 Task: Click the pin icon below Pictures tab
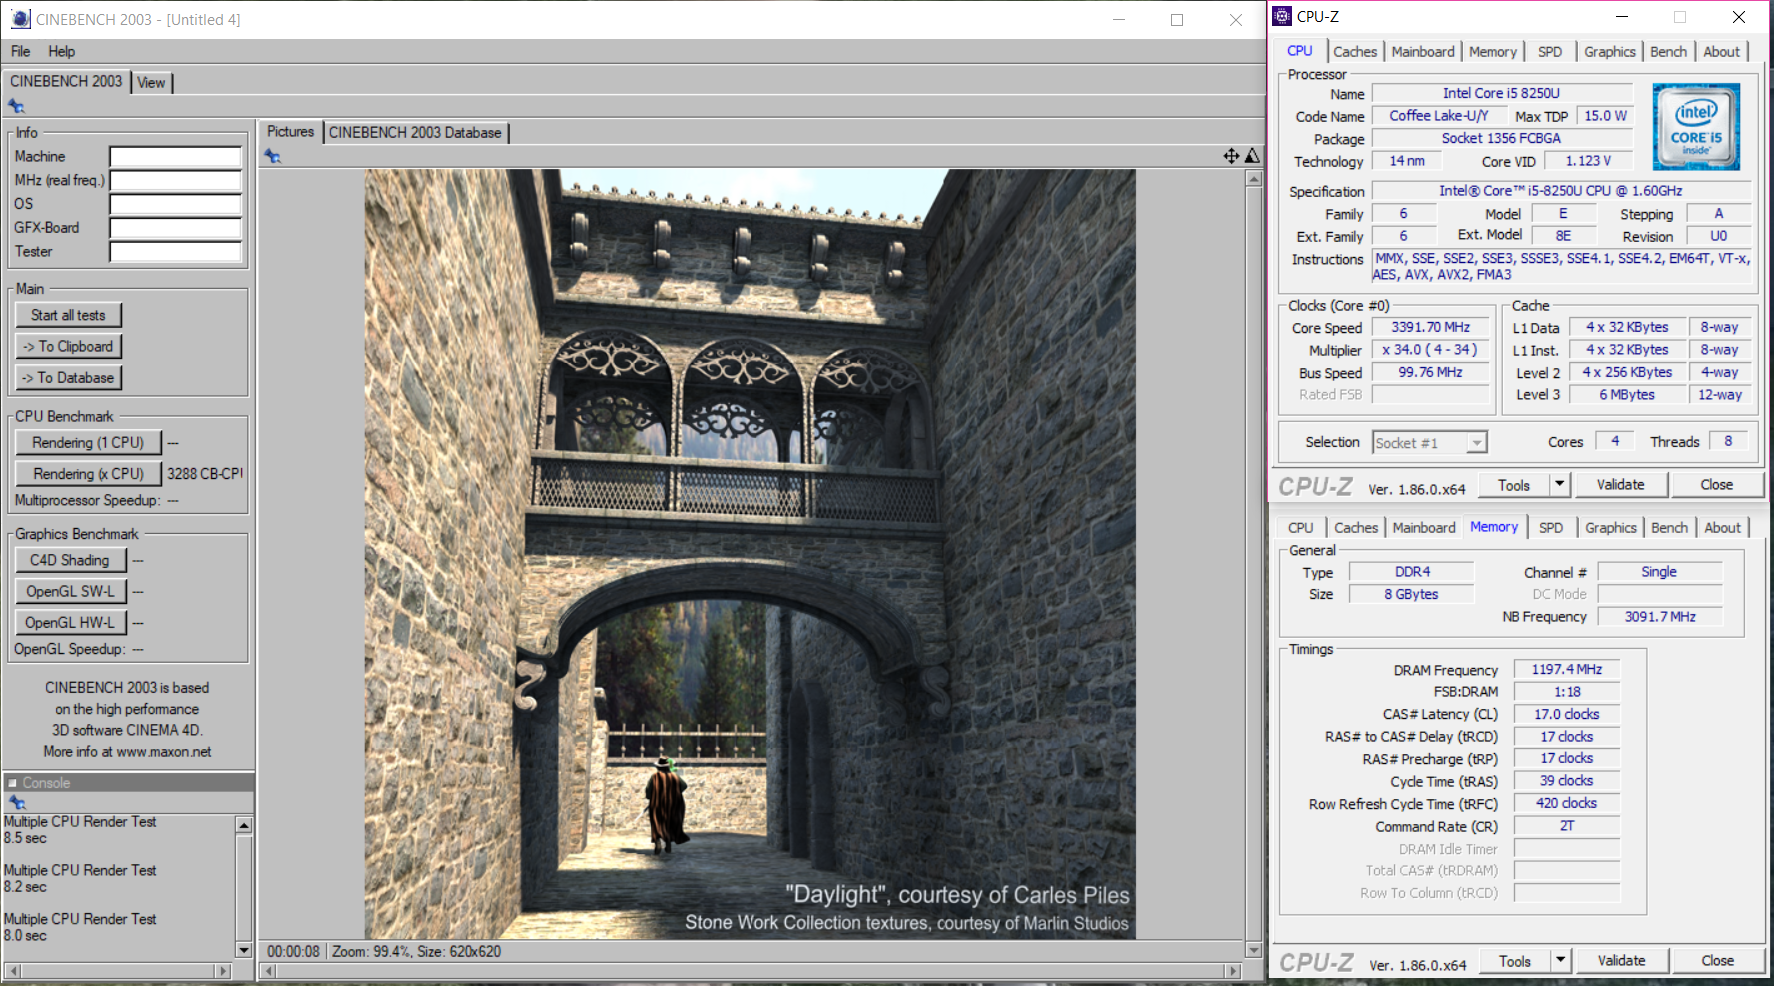pyautogui.click(x=272, y=156)
